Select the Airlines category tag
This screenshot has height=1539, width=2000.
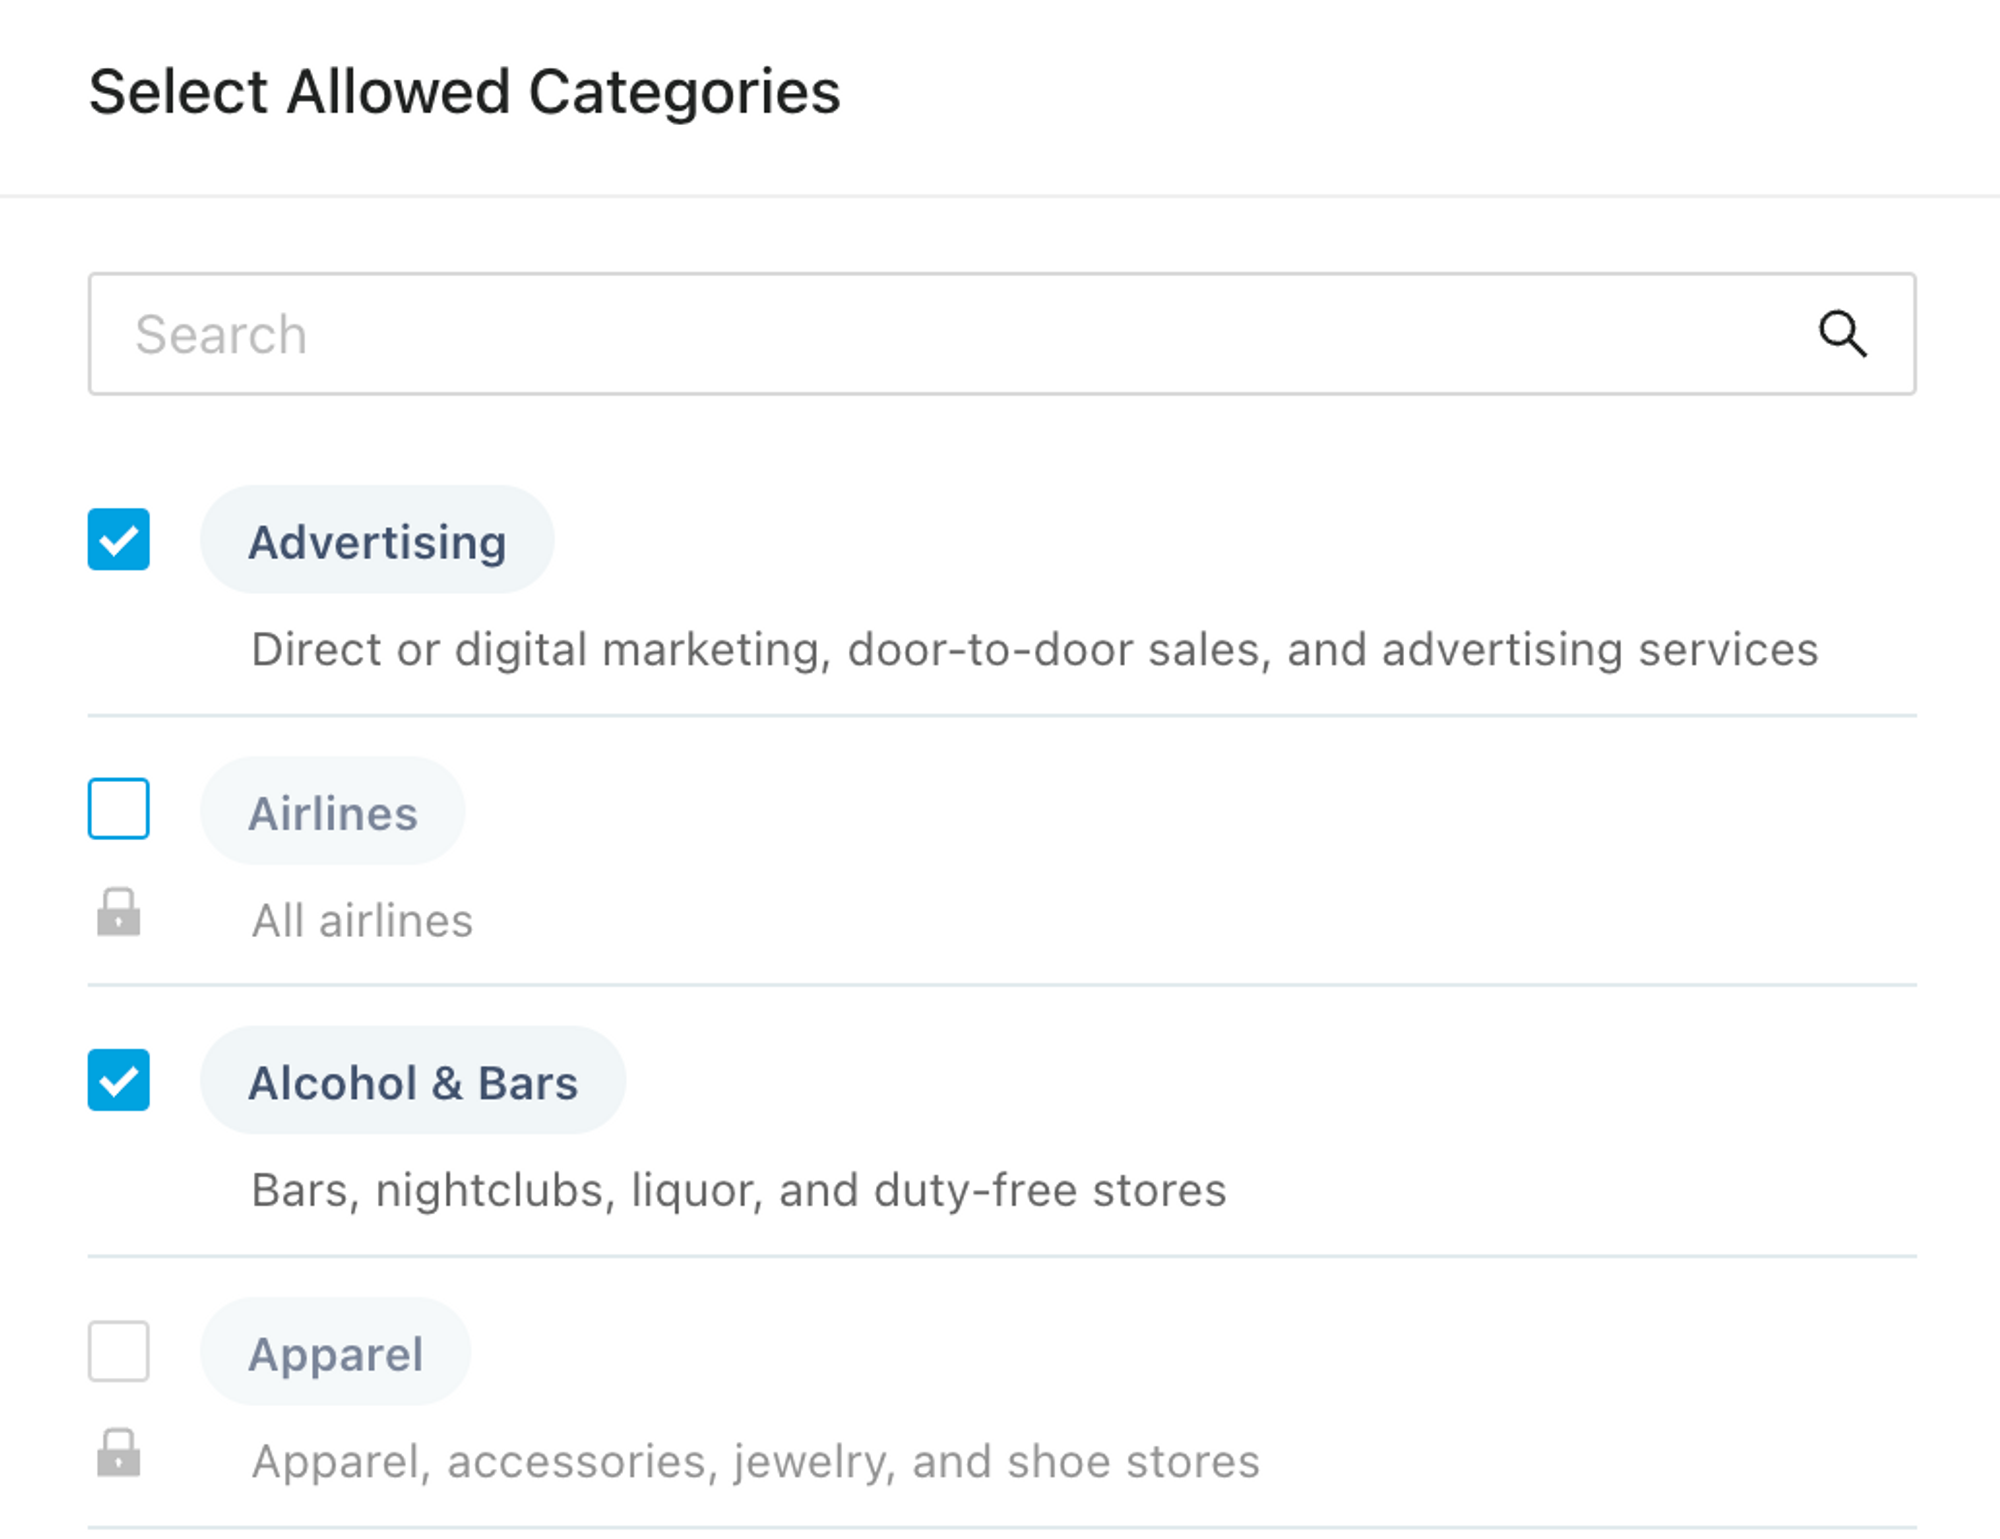333,811
